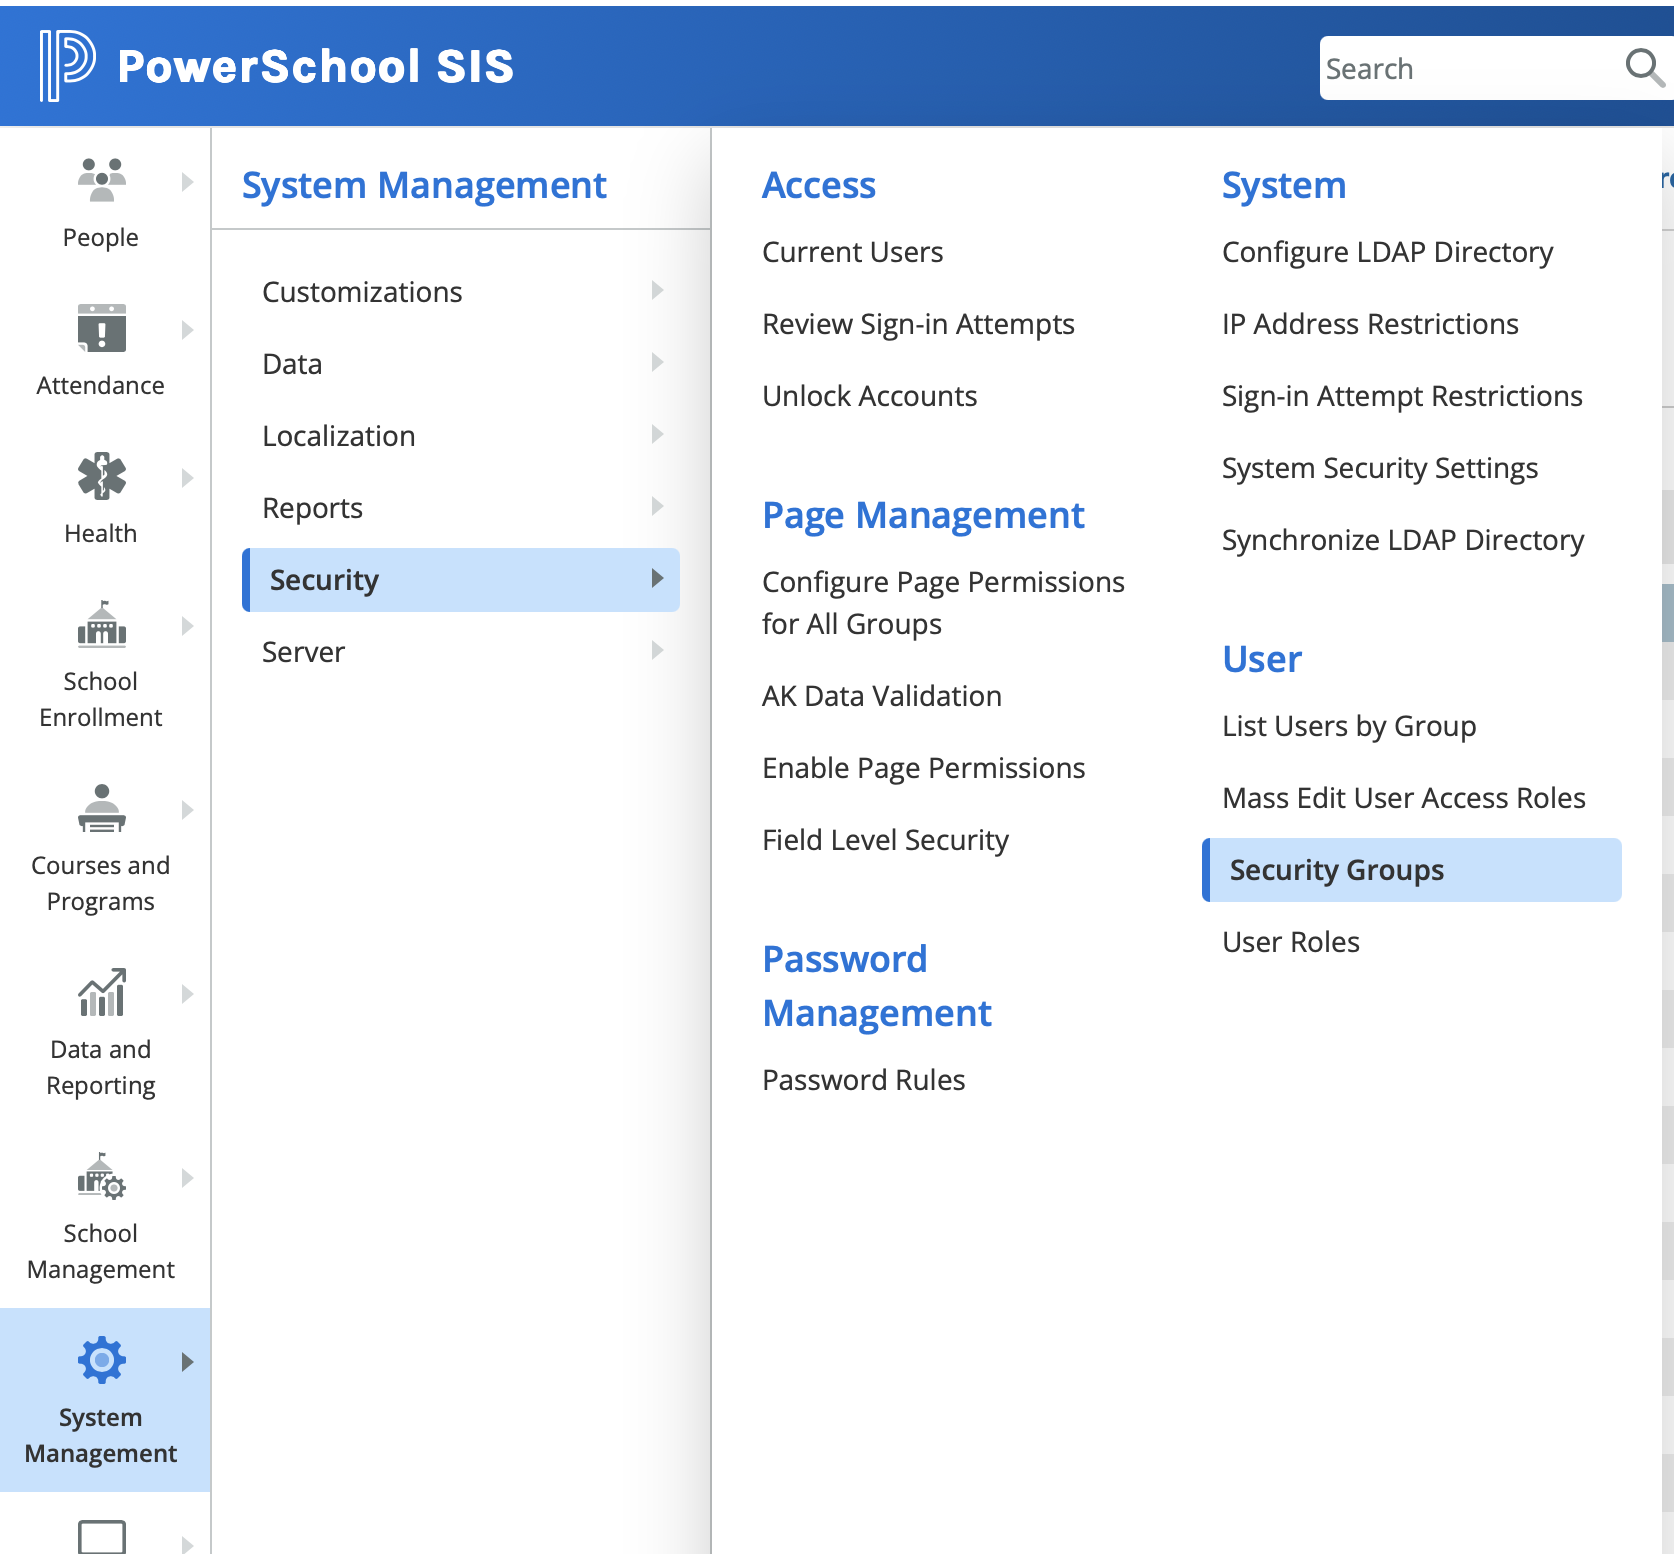This screenshot has height=1554, width=1674.
Task: Select the Security menu item
Action: pyautogui.click(x=461, y=580)
